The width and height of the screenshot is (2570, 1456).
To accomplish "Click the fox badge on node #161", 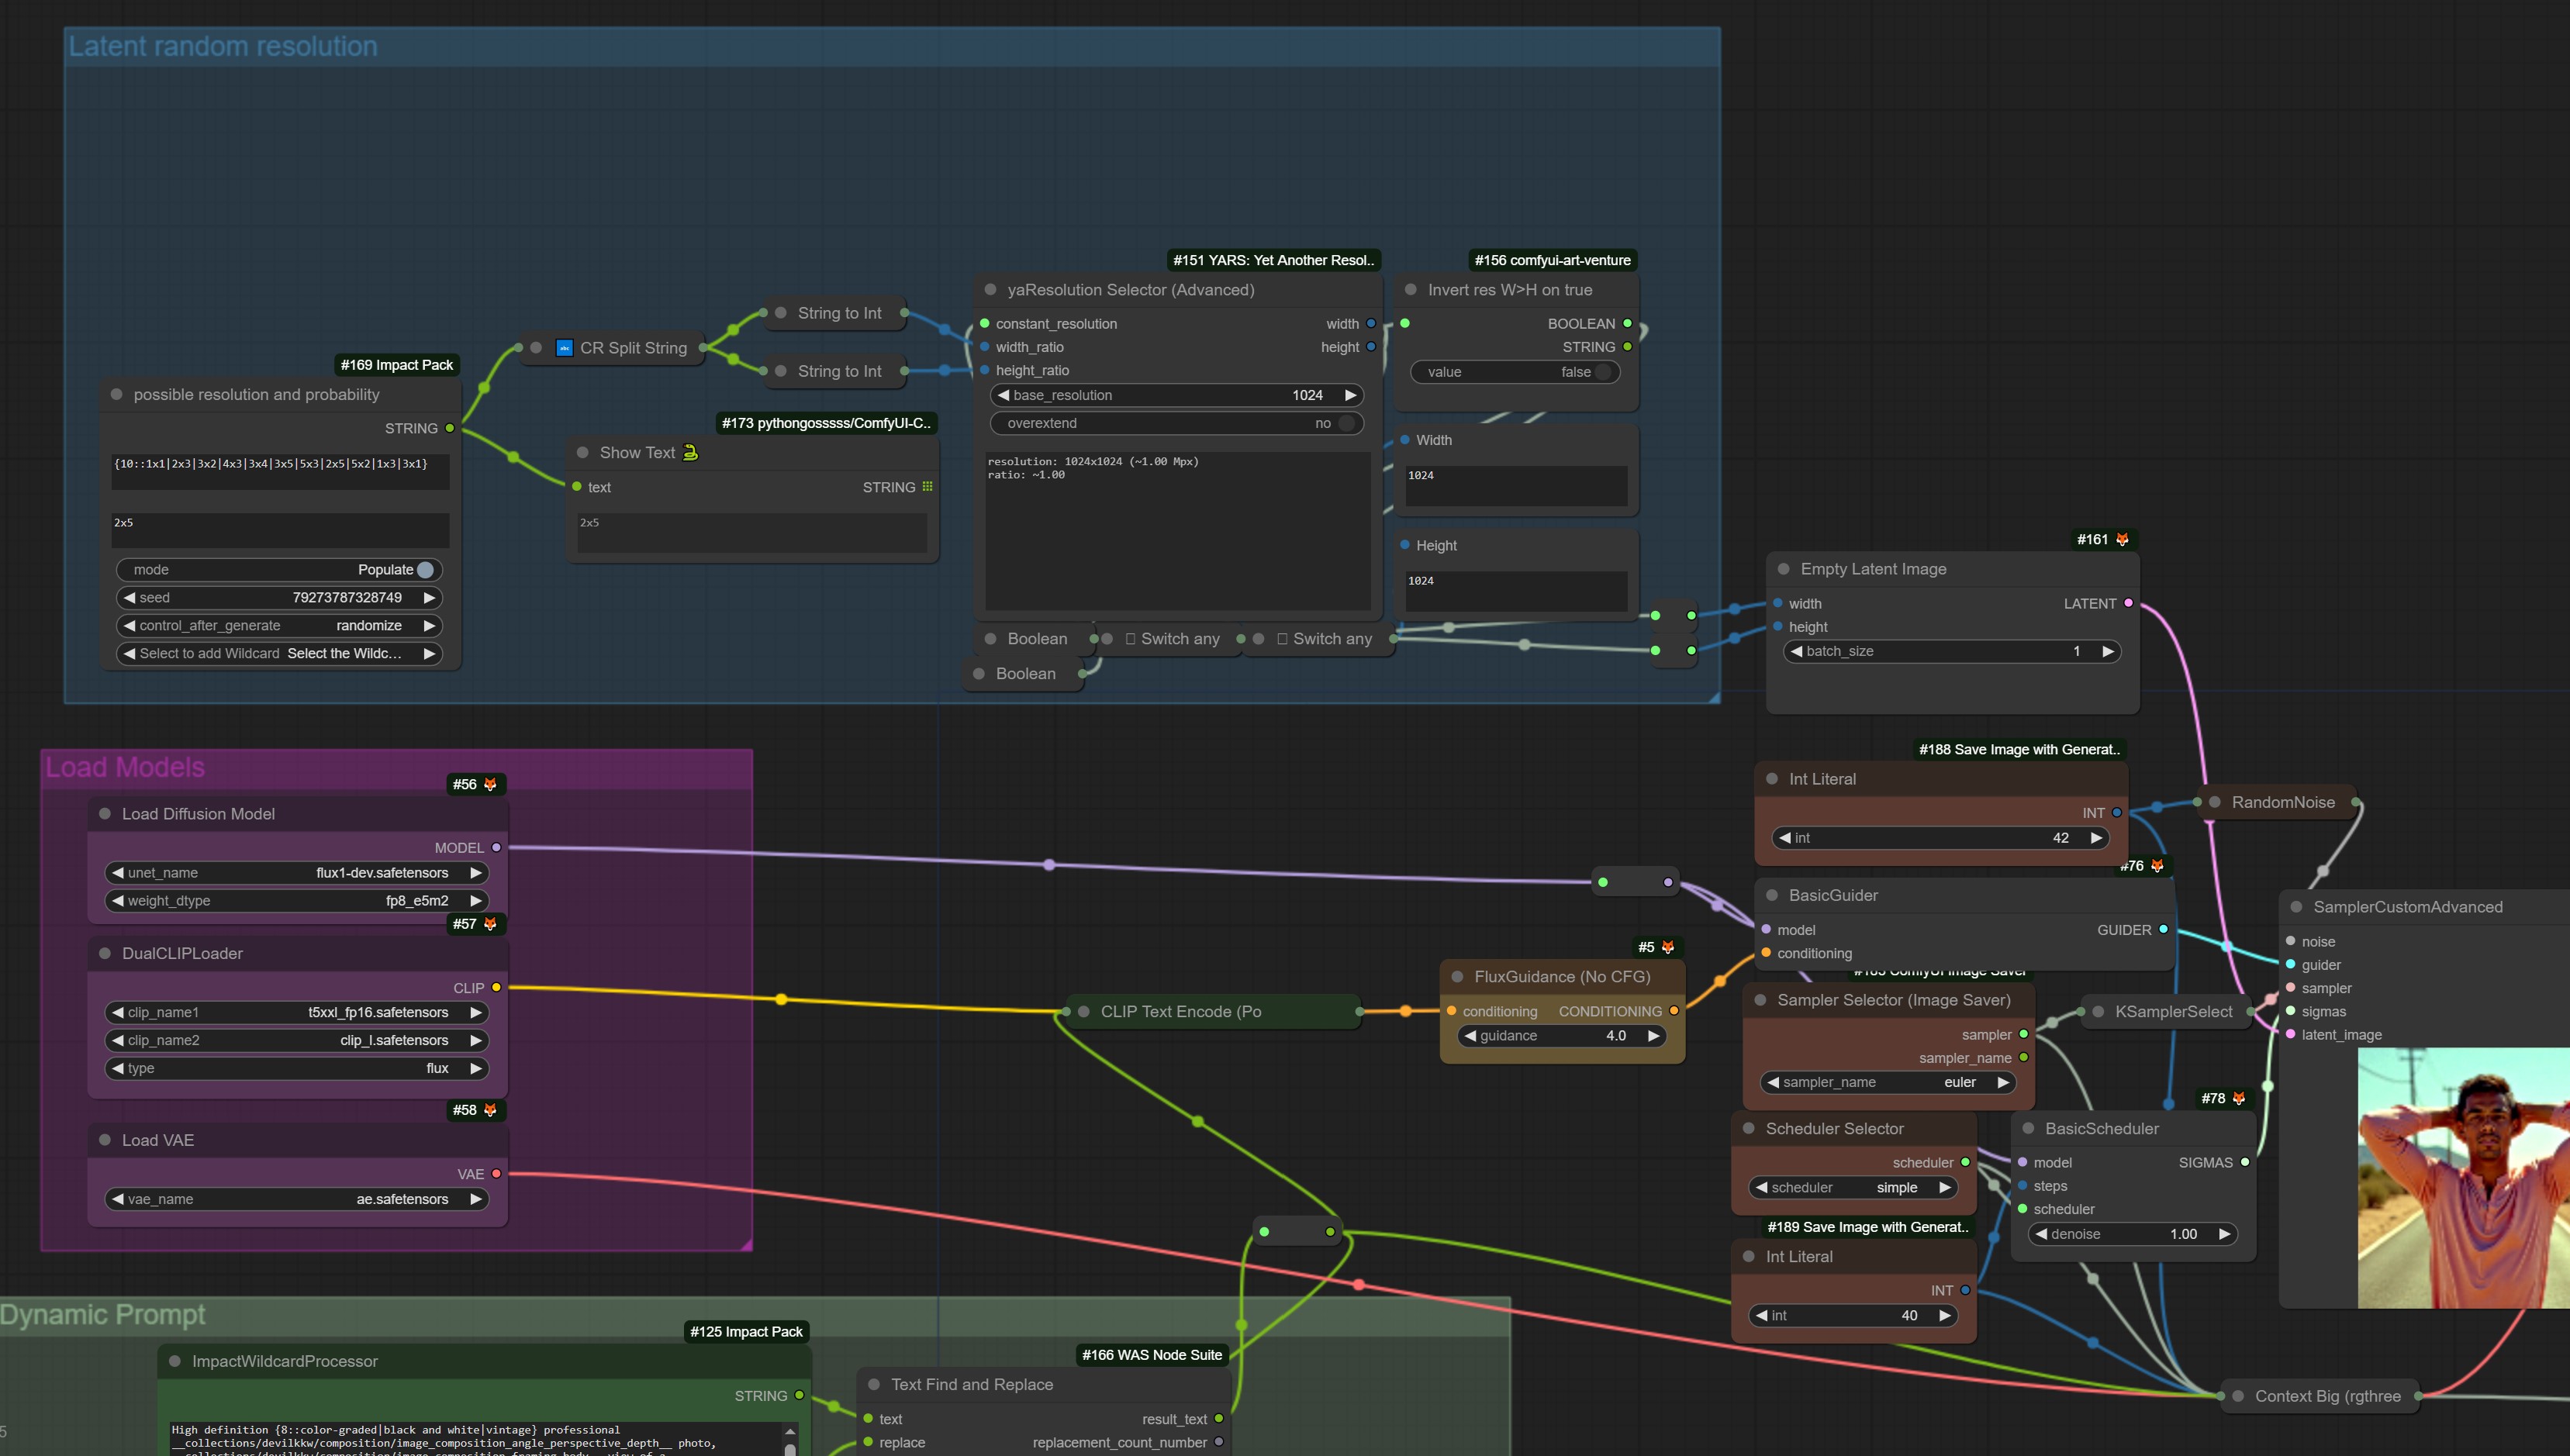I will tap(2122, 539).
